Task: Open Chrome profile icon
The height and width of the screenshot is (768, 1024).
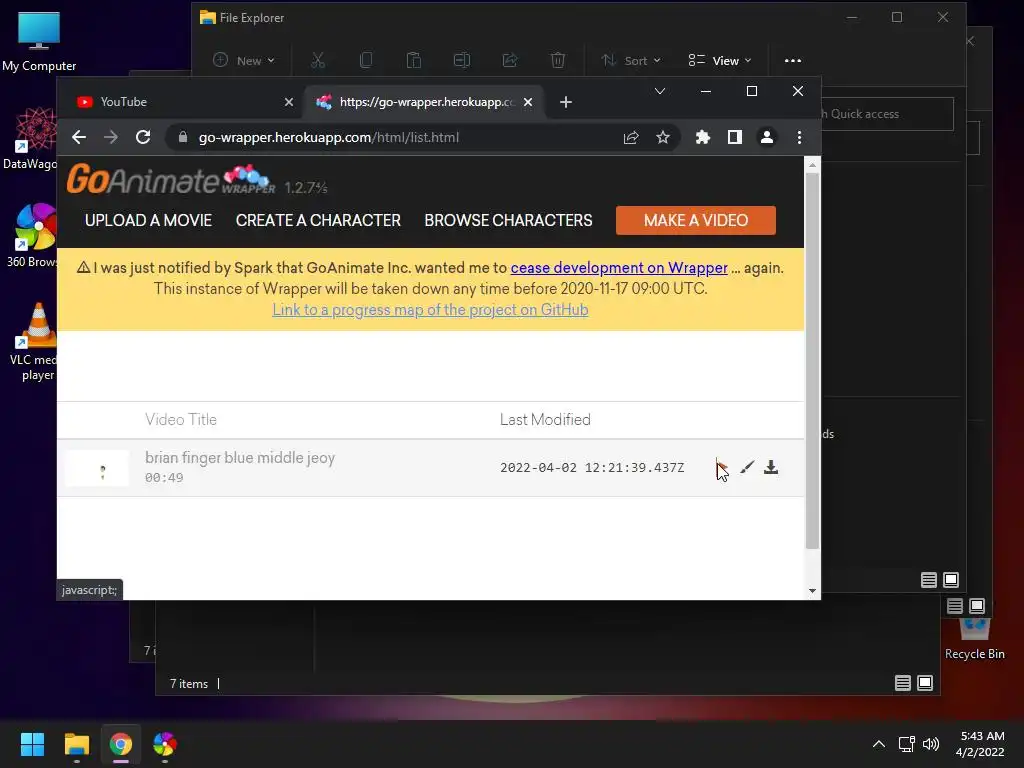Action: click(767, 137)
